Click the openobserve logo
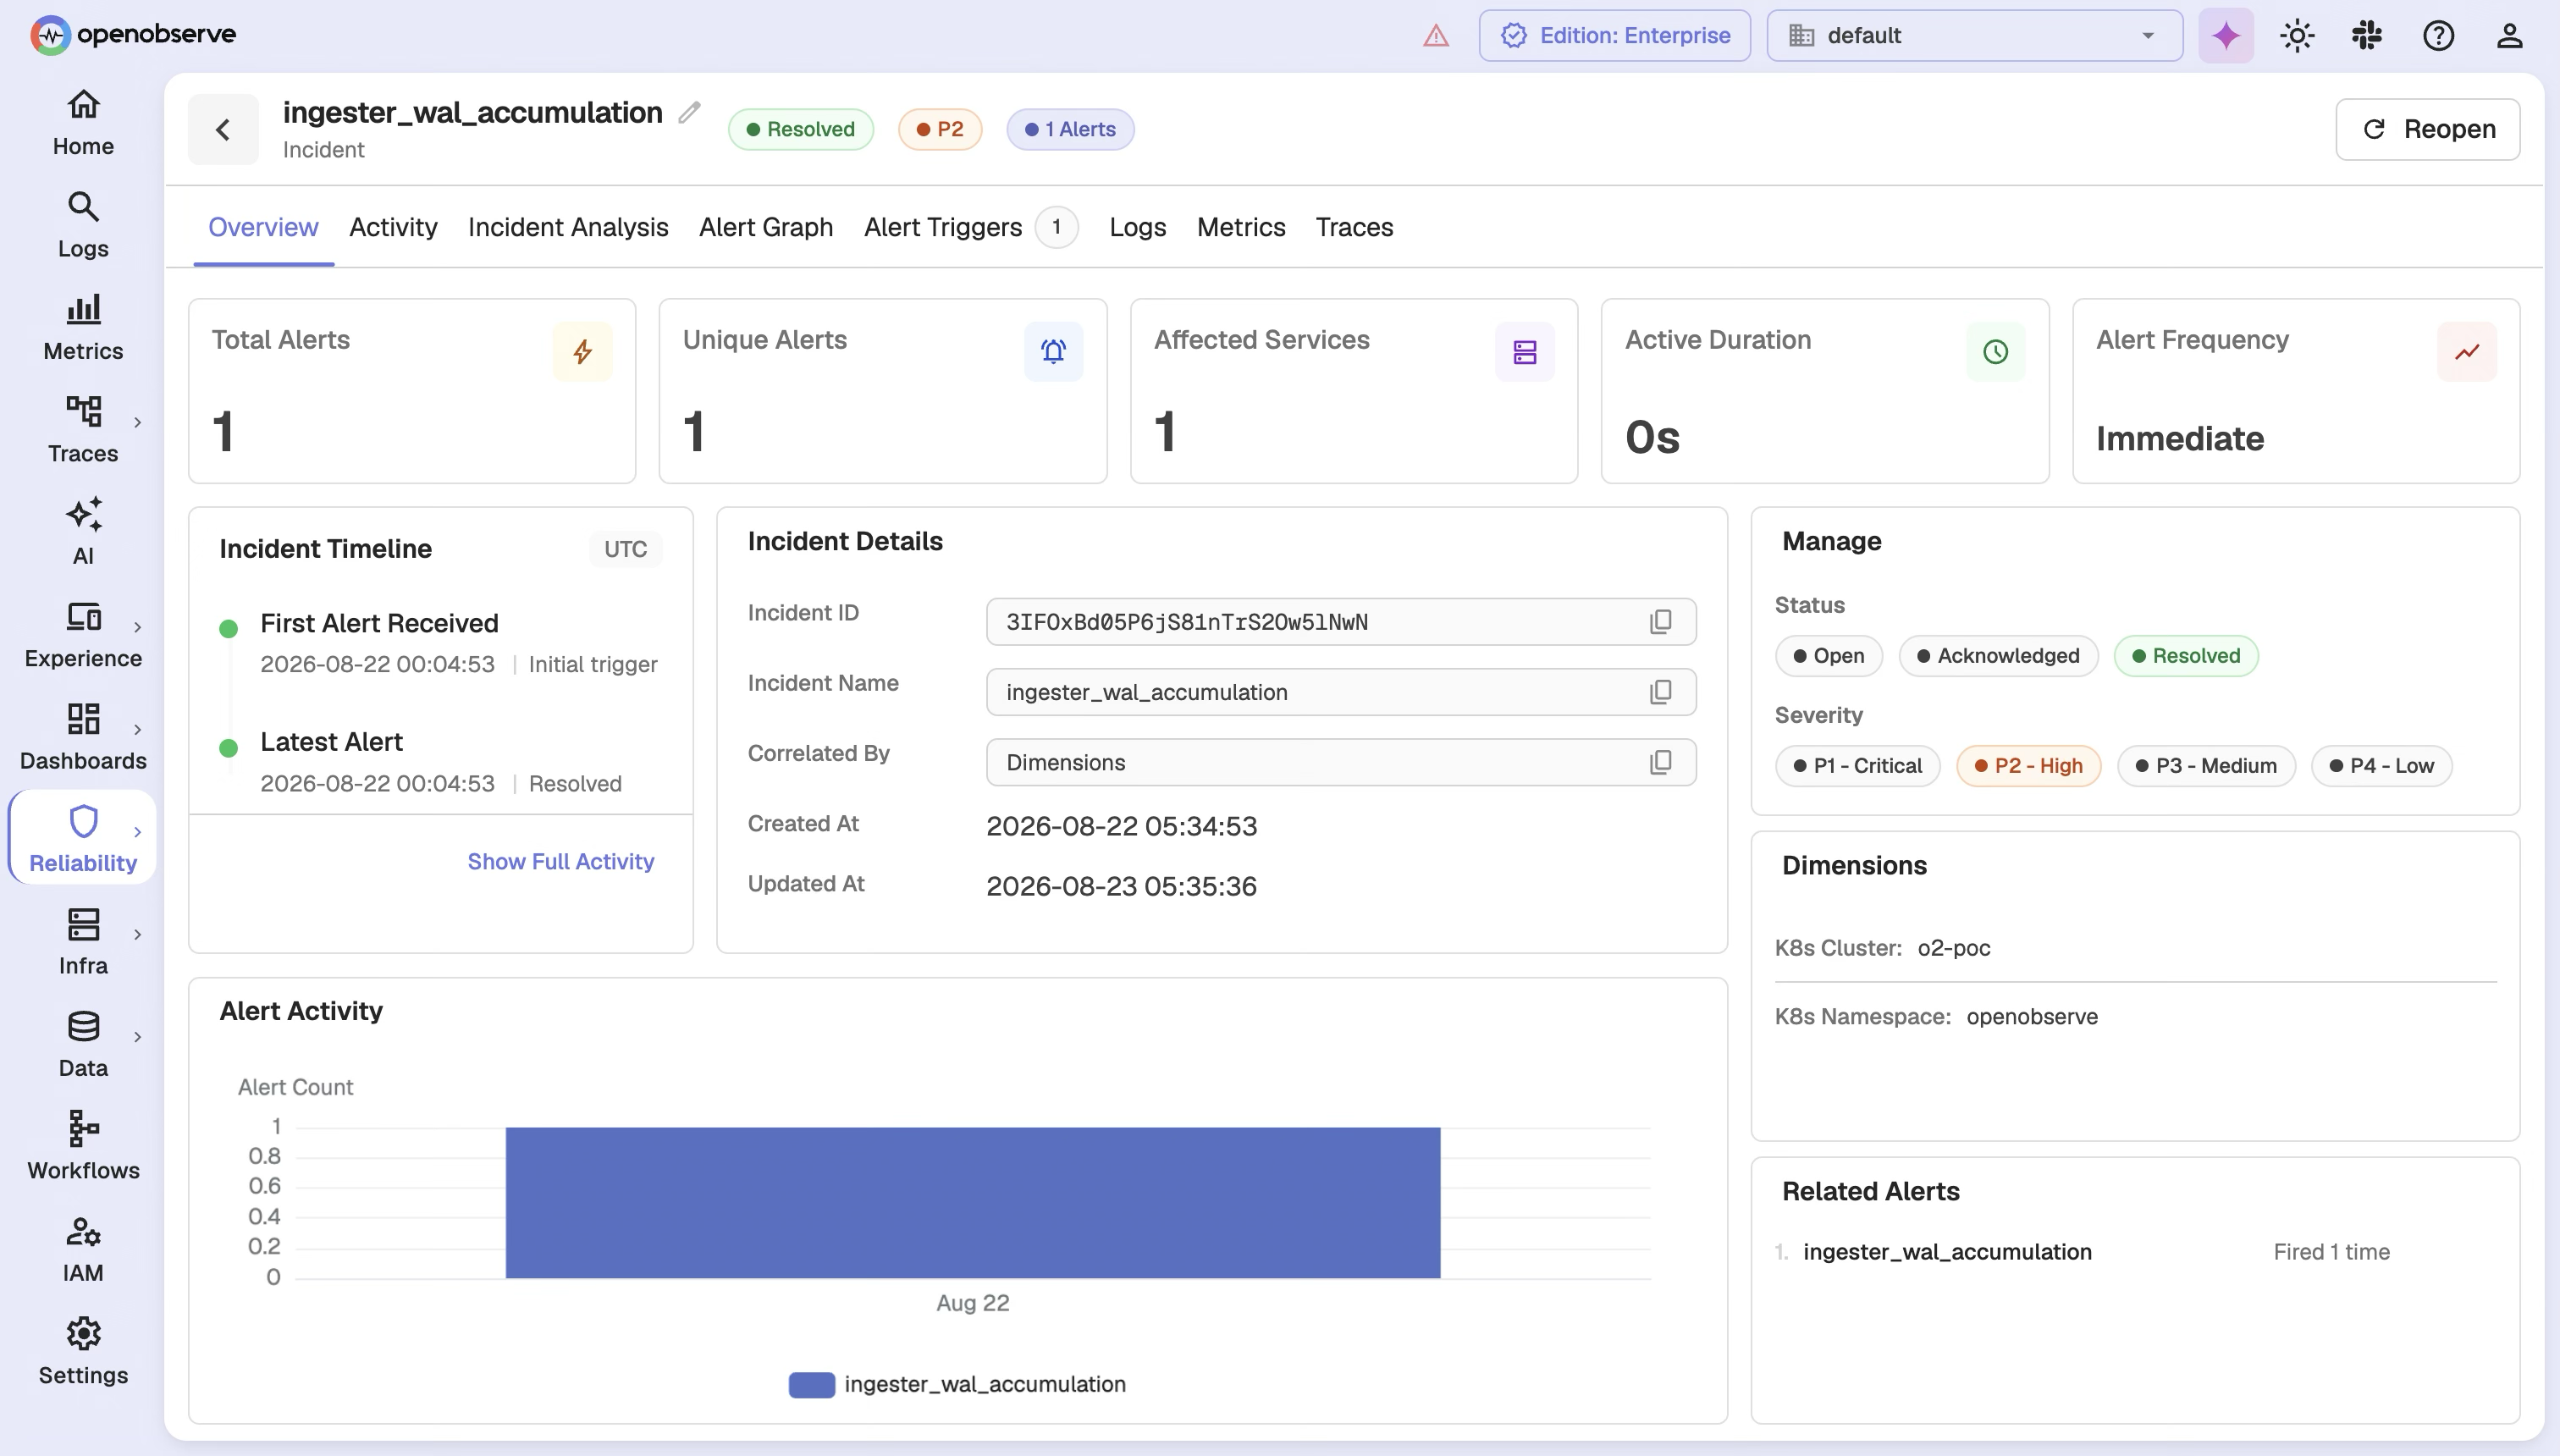The height and width of the screenshot is (1456, 2560). 133,35
